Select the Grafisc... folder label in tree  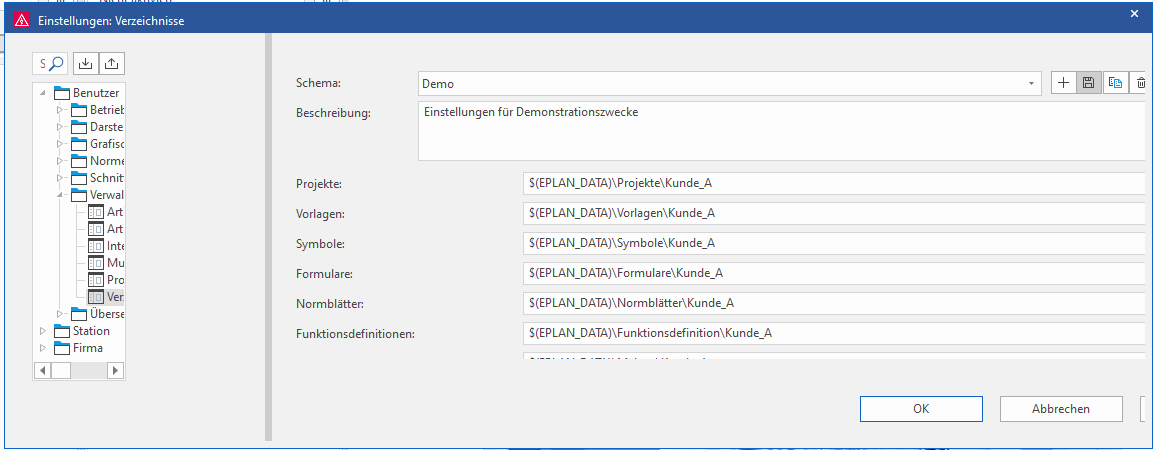[107, 144]
